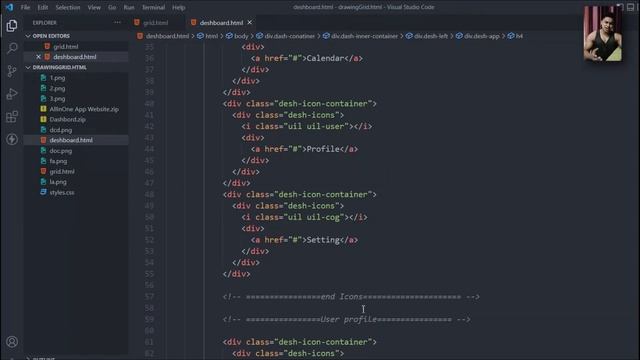Screen dimensions: 640x360
Task: Open the Go menu
Action: click(112, 7)
